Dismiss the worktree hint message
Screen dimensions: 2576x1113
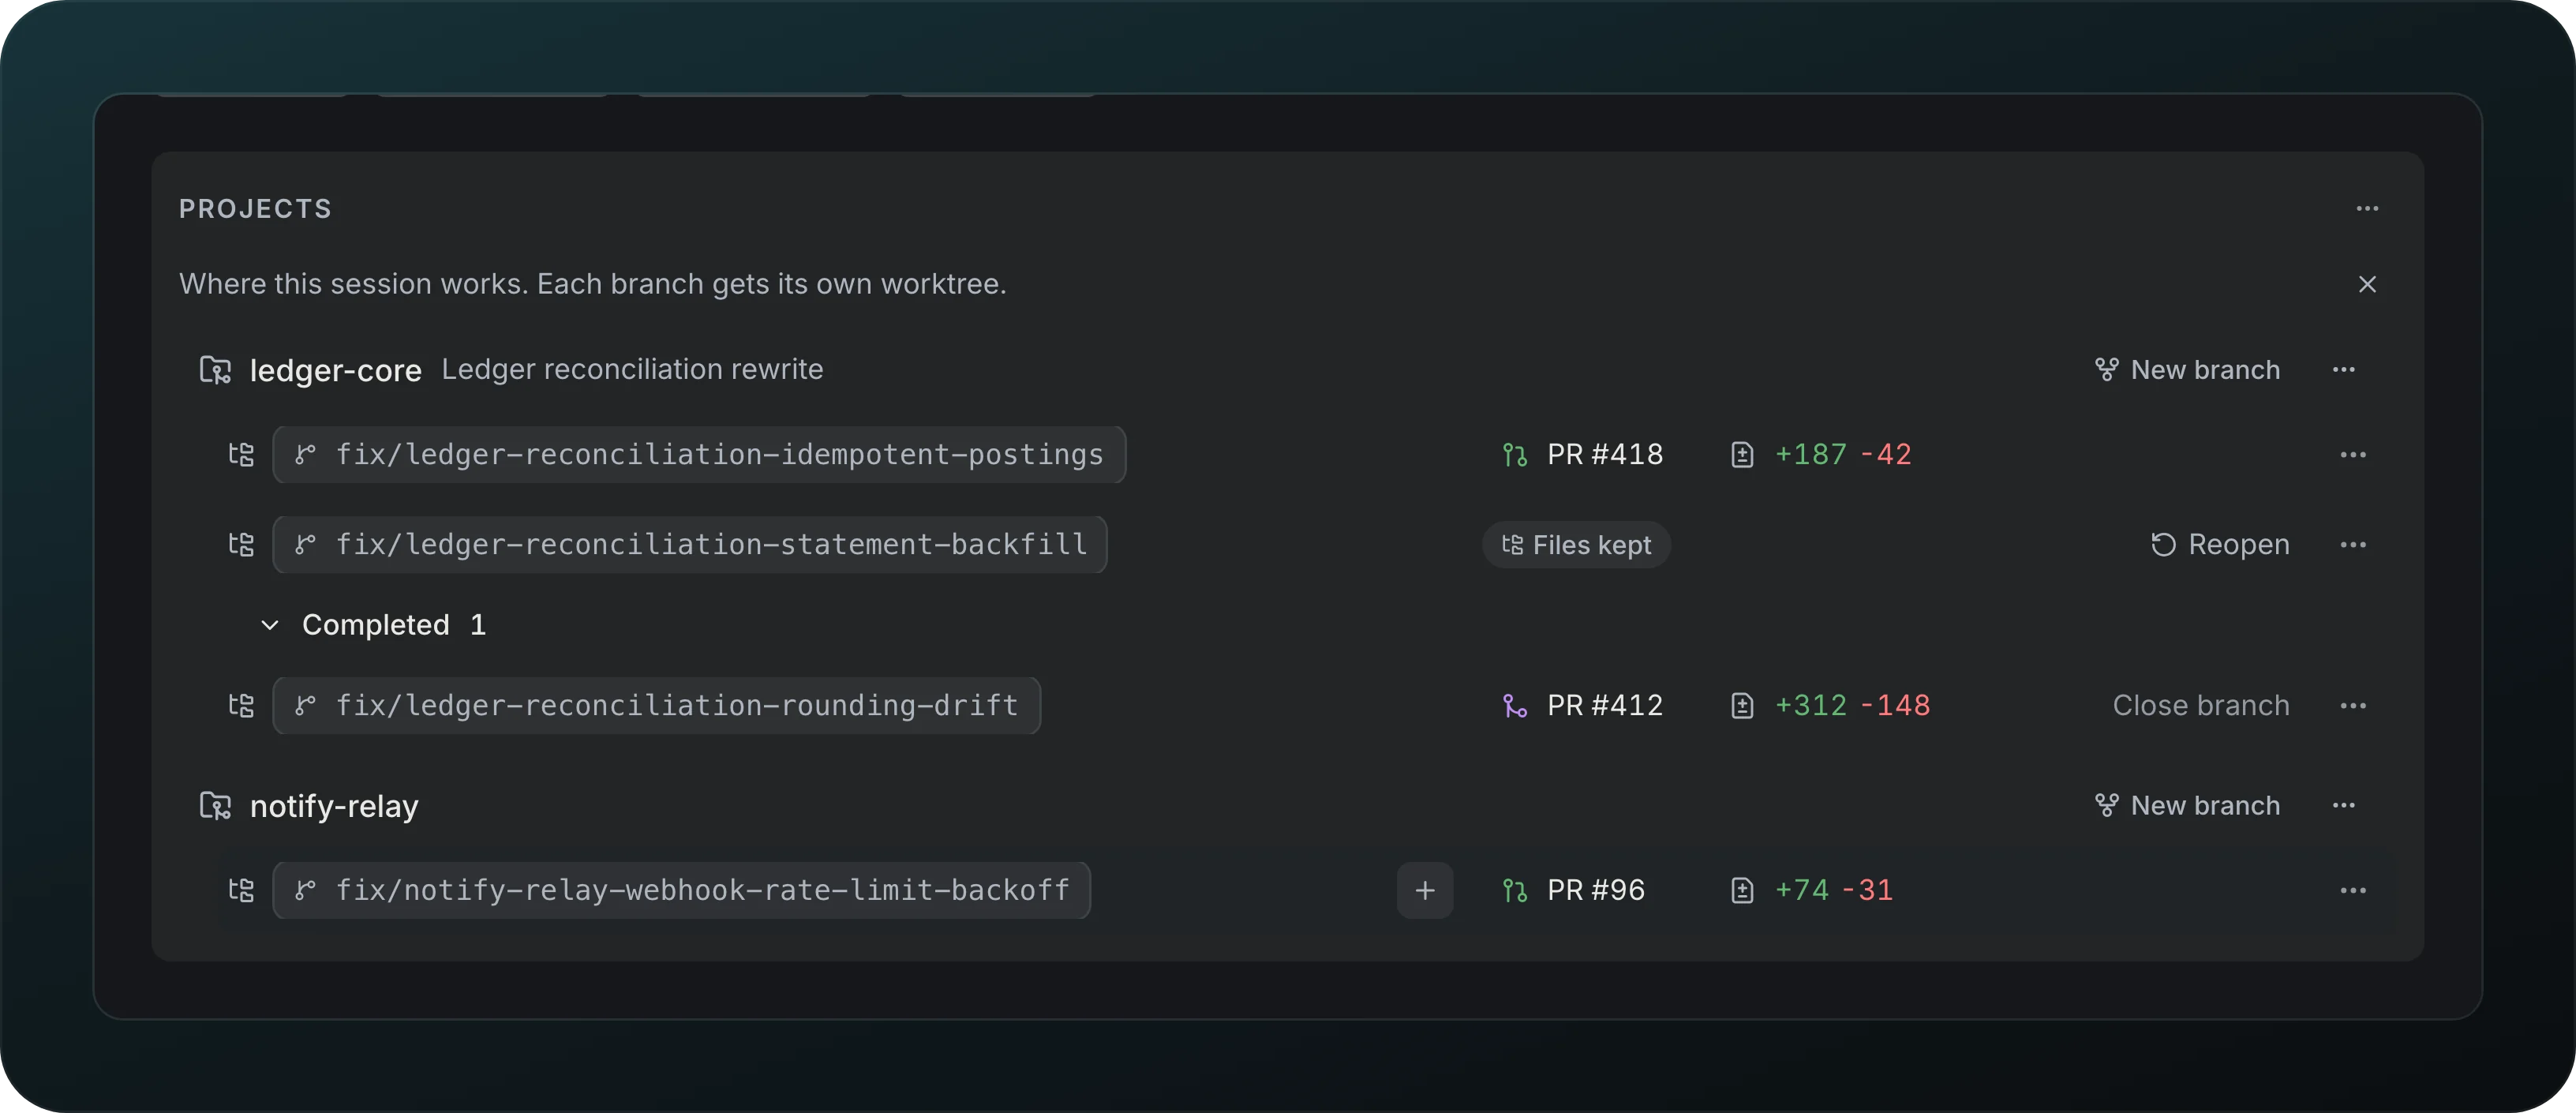click(2367, 284)
